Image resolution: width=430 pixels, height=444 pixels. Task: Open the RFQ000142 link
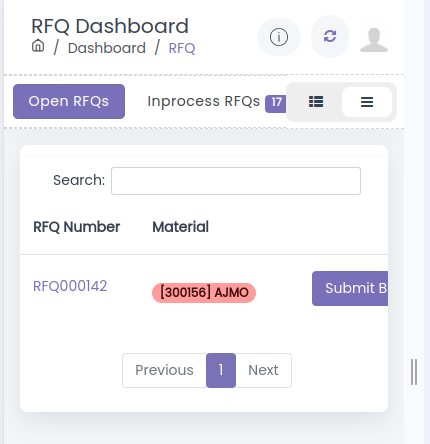[70, 286]
